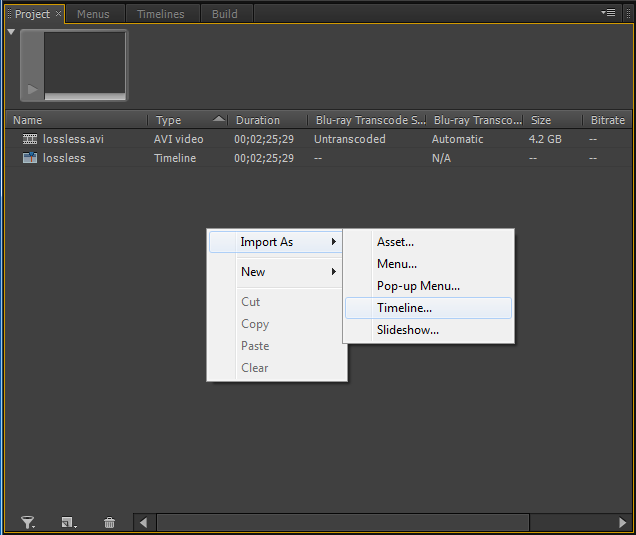
Task: Click the scroll right arrow
Action: click(622, 522)
